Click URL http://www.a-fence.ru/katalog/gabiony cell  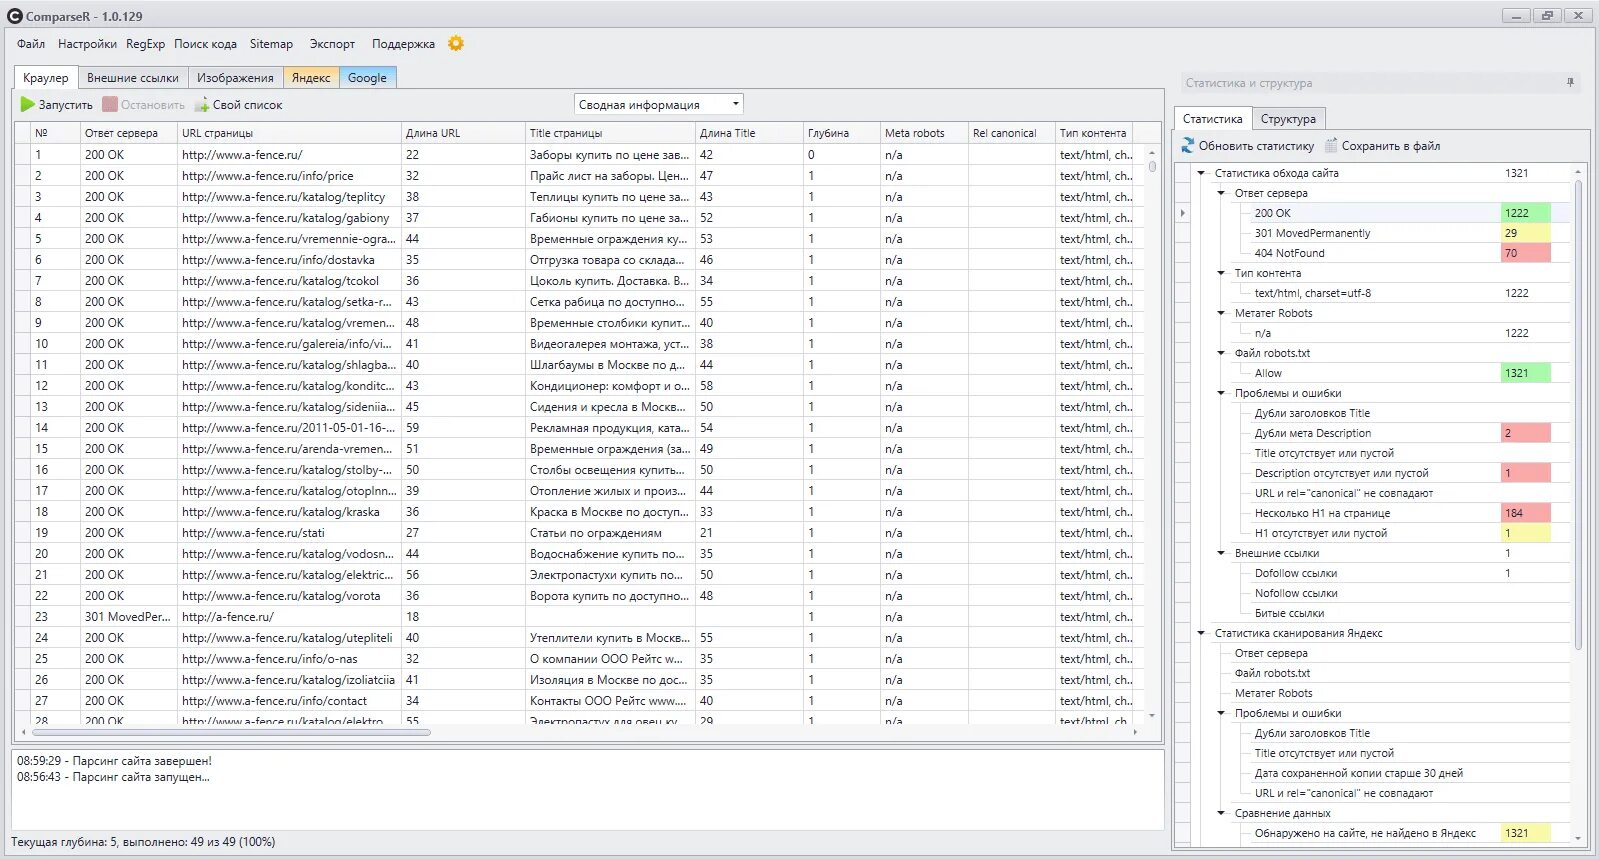pos(289,218)
